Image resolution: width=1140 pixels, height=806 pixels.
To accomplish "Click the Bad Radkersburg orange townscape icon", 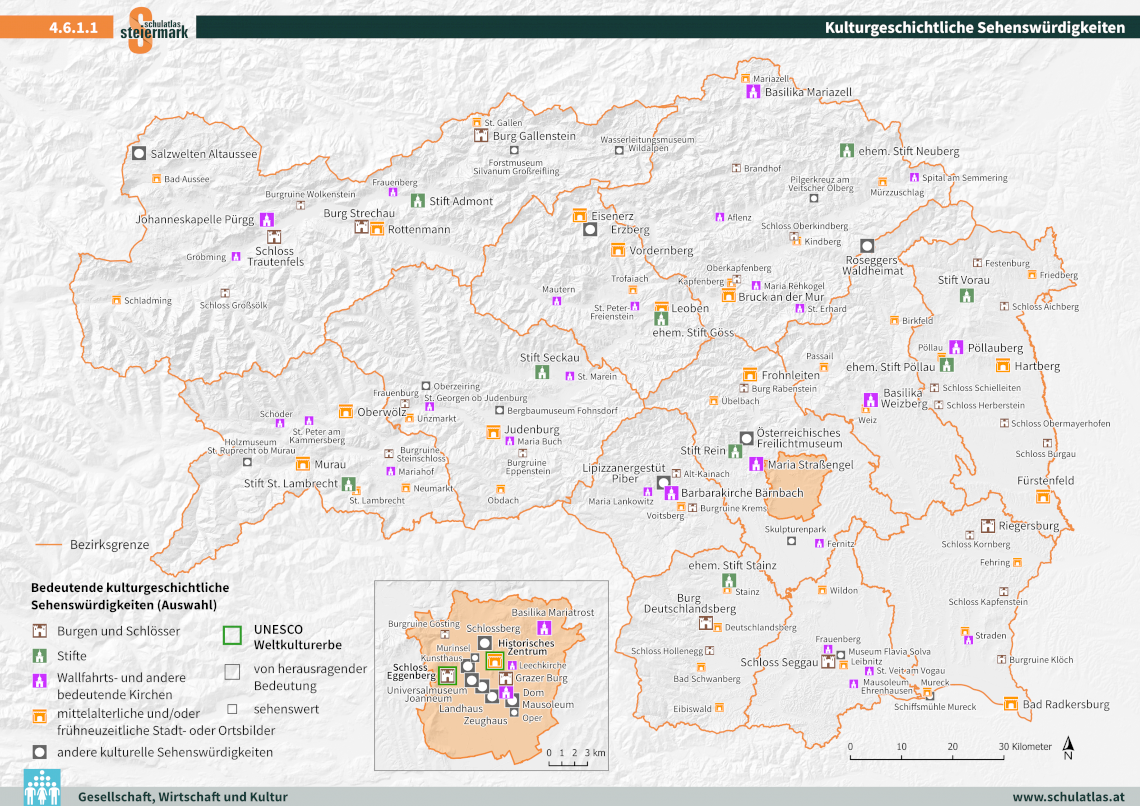I will (x=1009, y=704).
